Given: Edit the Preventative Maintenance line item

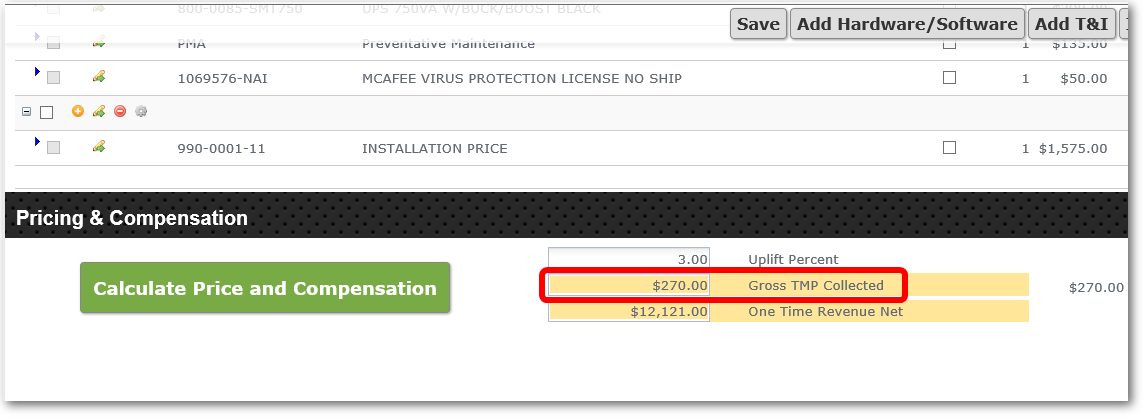Looking at the screenshot, I should [99, 42].
